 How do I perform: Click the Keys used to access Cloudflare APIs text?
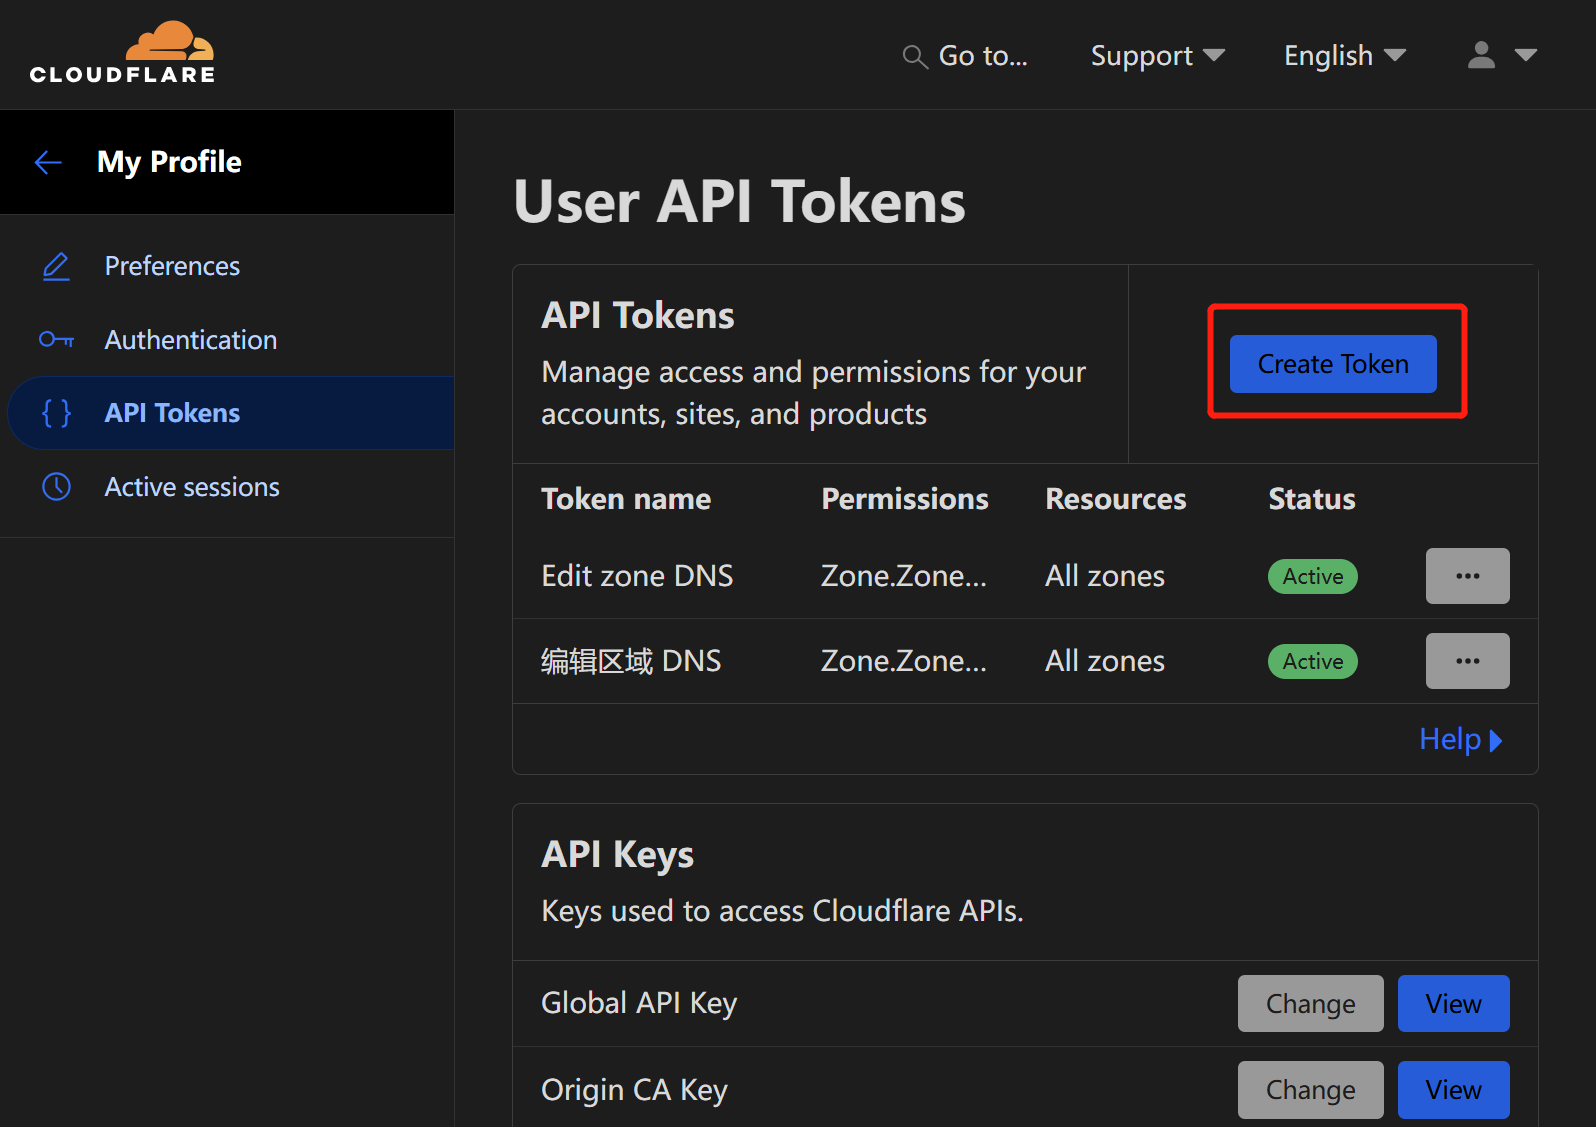coord(782,911)
